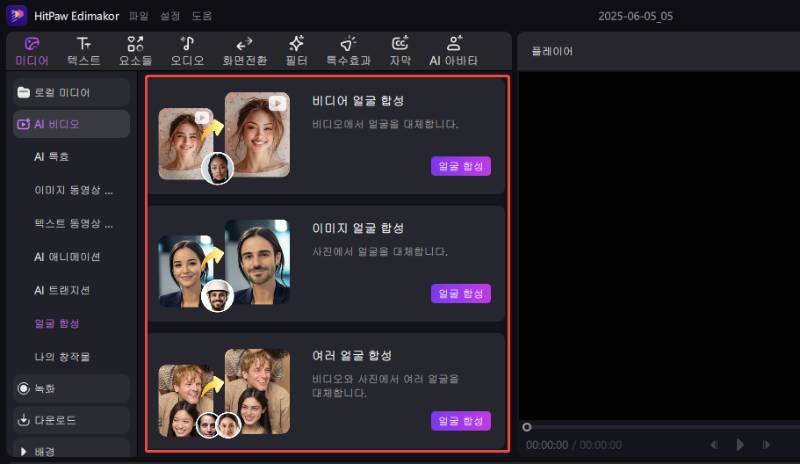Open the AI 아바타 panel

(x=453, y=51)
